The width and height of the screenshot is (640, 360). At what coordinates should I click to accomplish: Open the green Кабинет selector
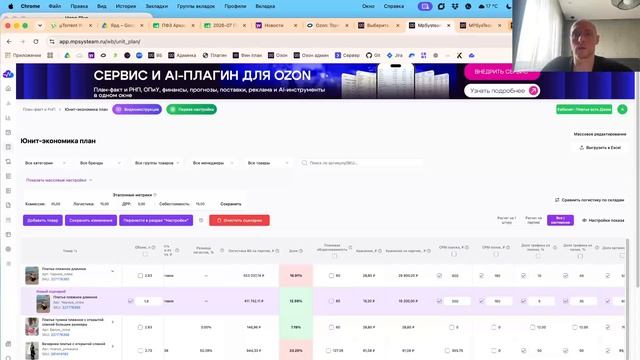584,109
